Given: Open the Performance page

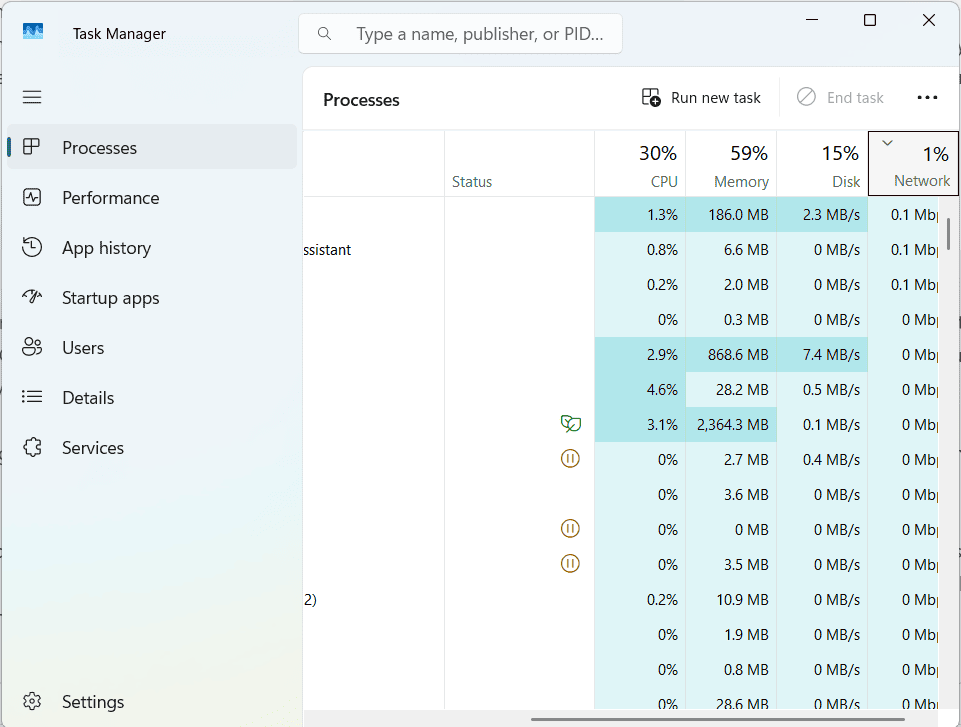Looking at the screenshot, I should pos(152,197).
